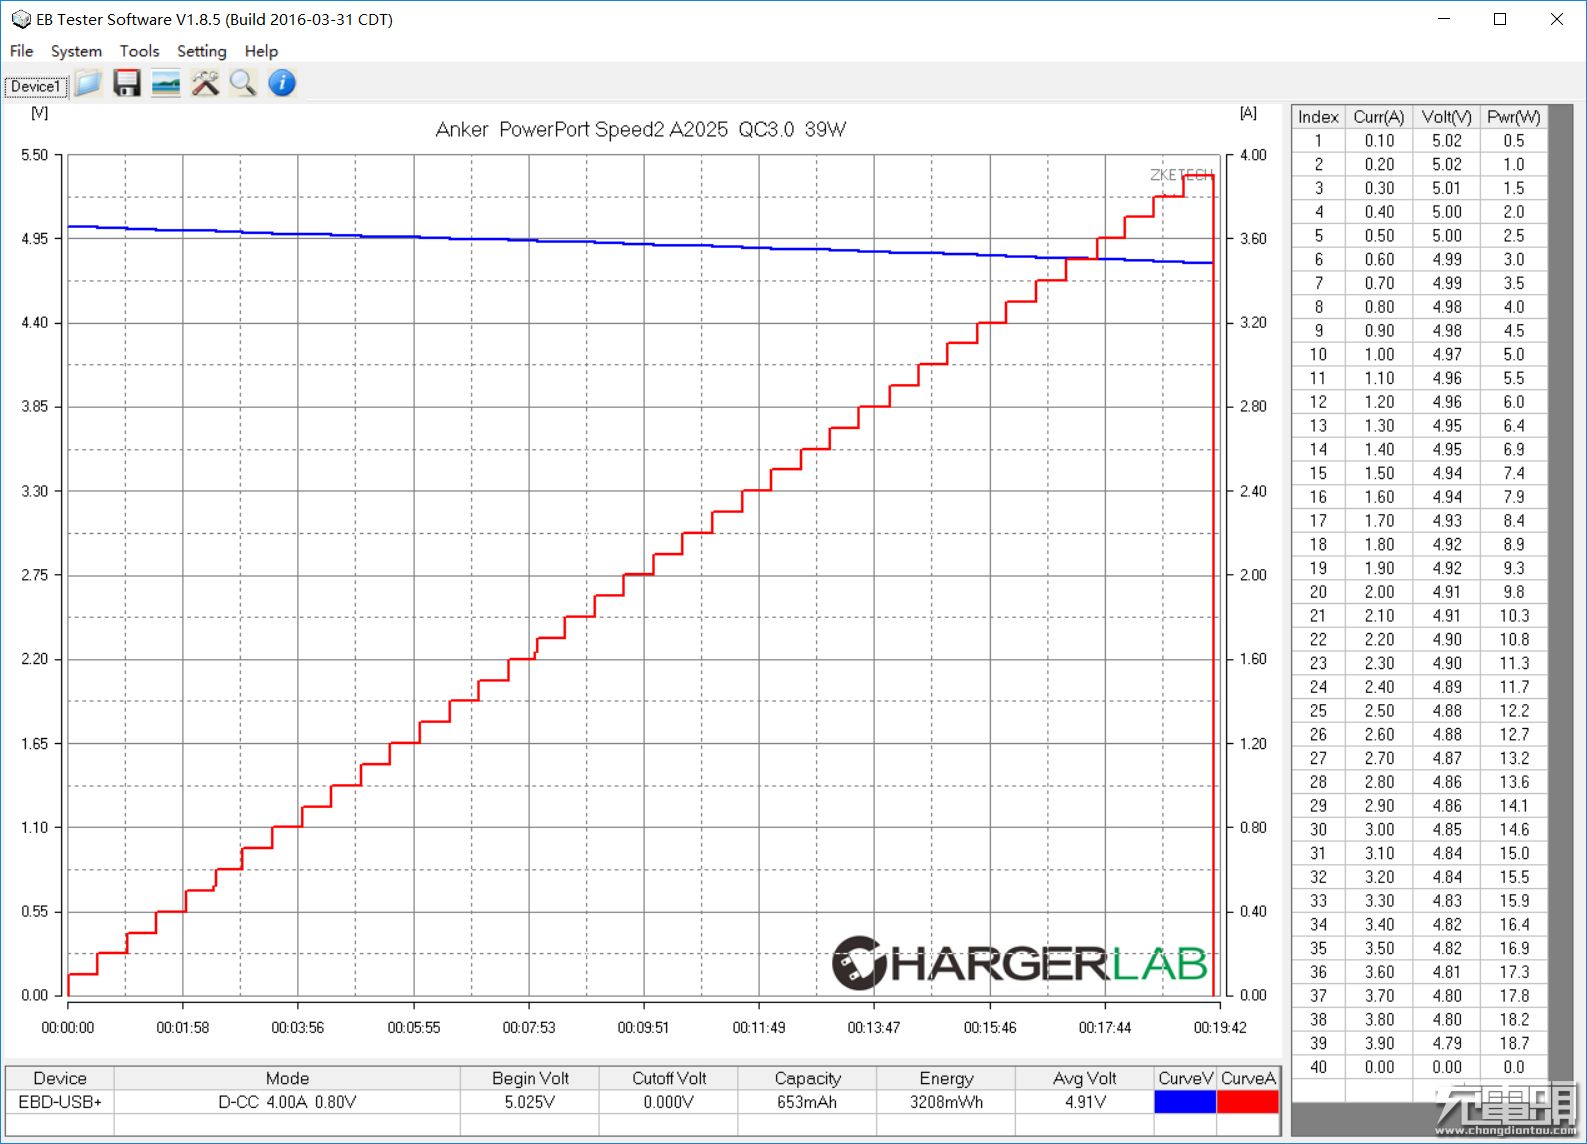Viewport: 1587px width, 1144px height.
Task: Click the EBD-USB+ device cell
Action: (60, 1102)
